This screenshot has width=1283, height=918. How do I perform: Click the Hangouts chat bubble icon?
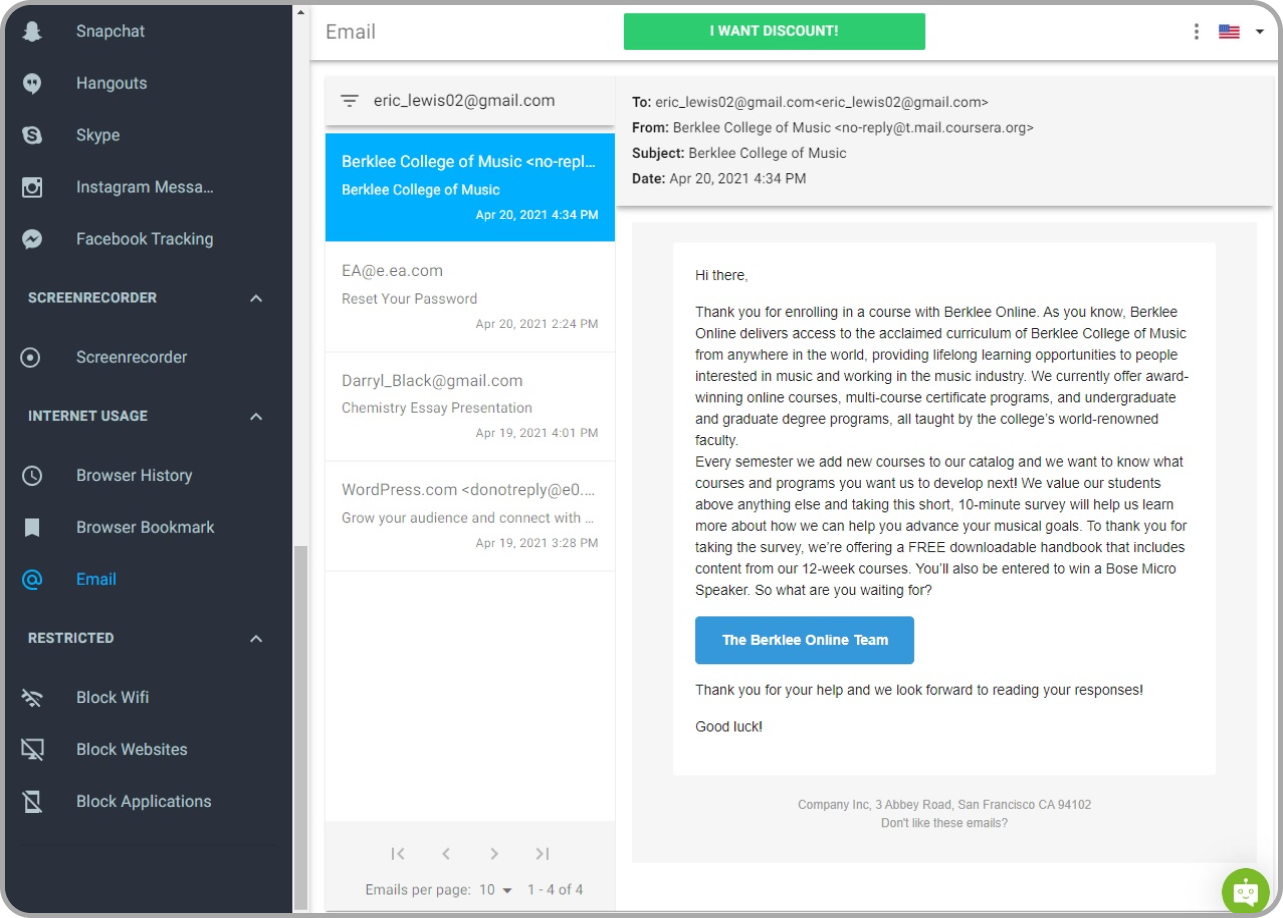point(32,84)
